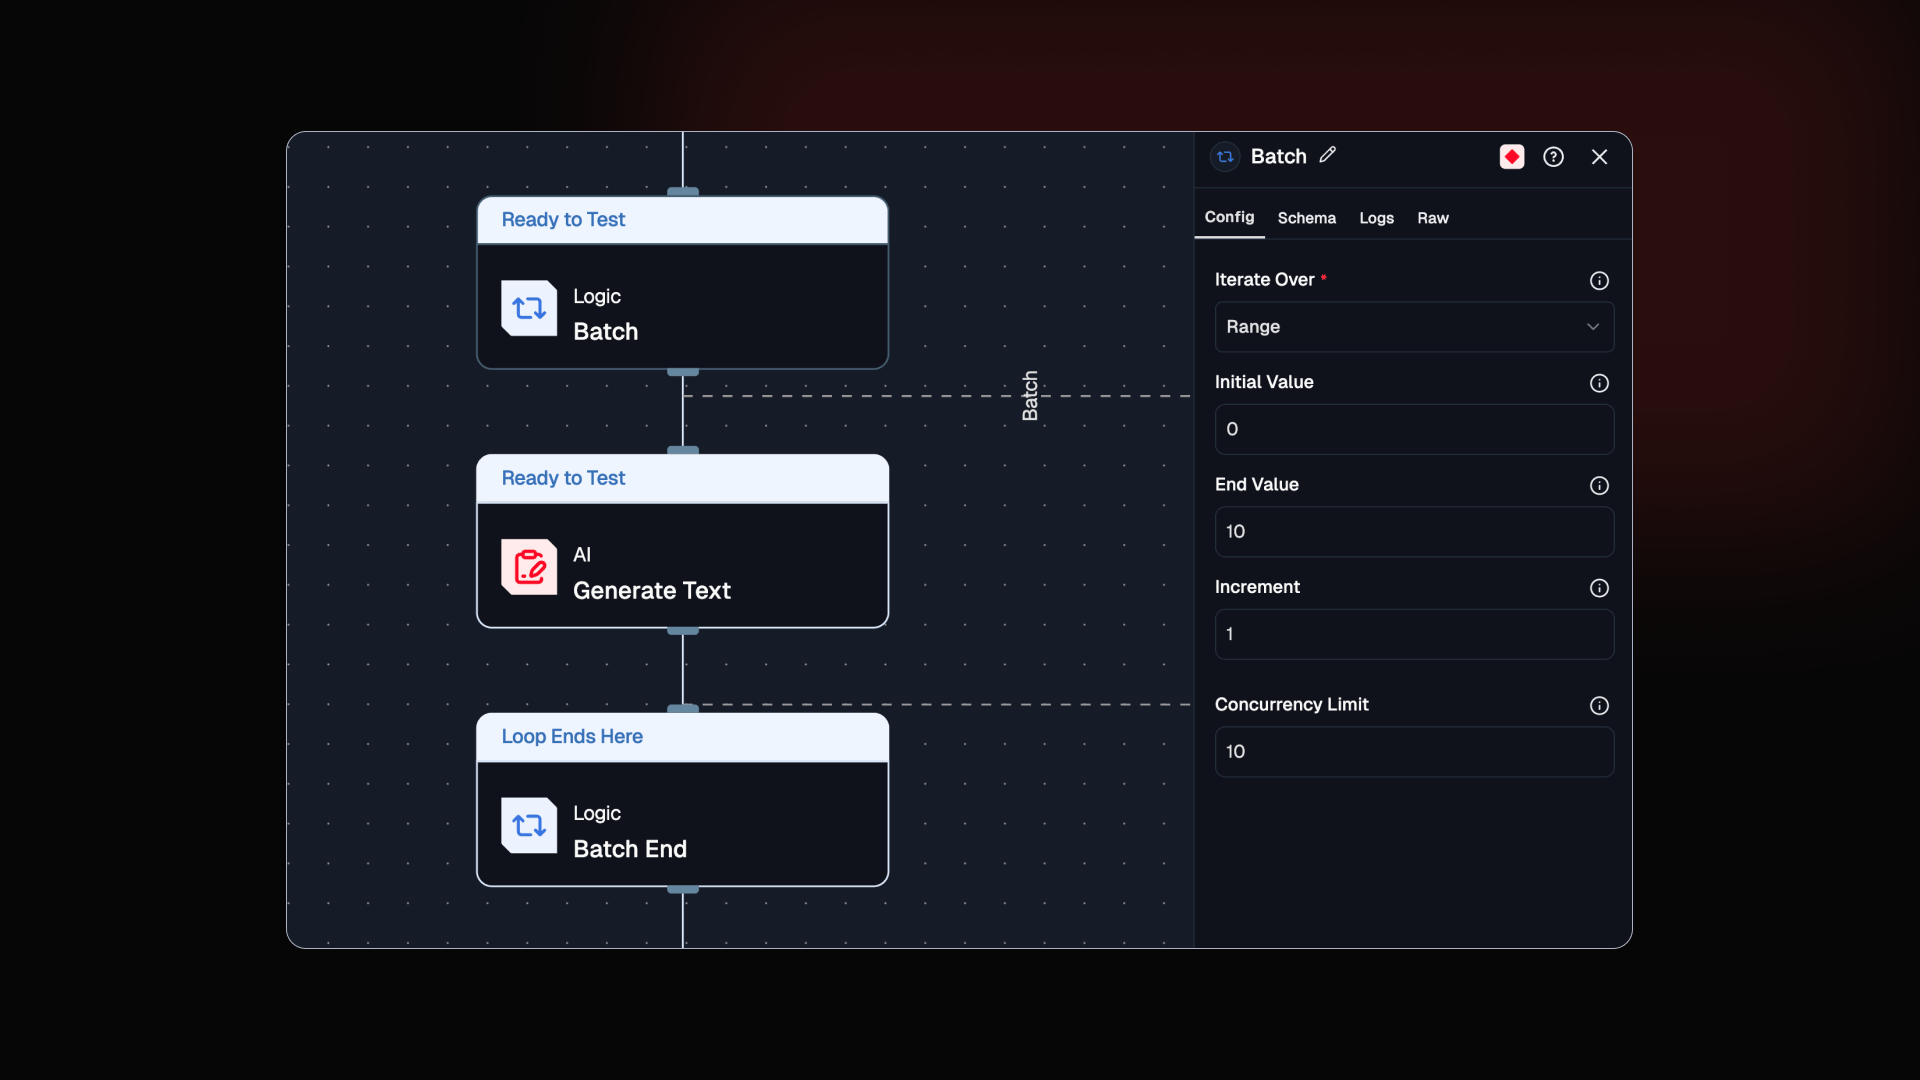Close the Batch config panel
The height and width of the screenshot is (1080, 1920).
pyautogui.click(x=1599, y=157)
